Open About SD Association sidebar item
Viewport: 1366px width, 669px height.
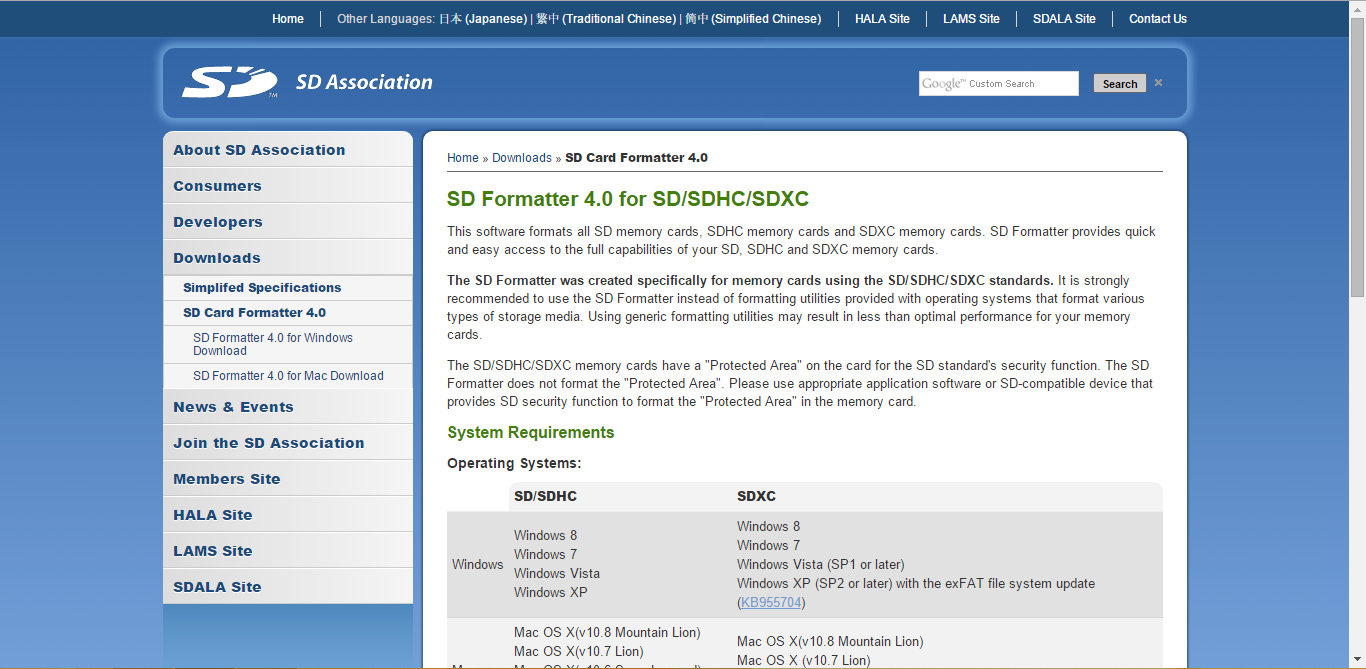point(288,150)
